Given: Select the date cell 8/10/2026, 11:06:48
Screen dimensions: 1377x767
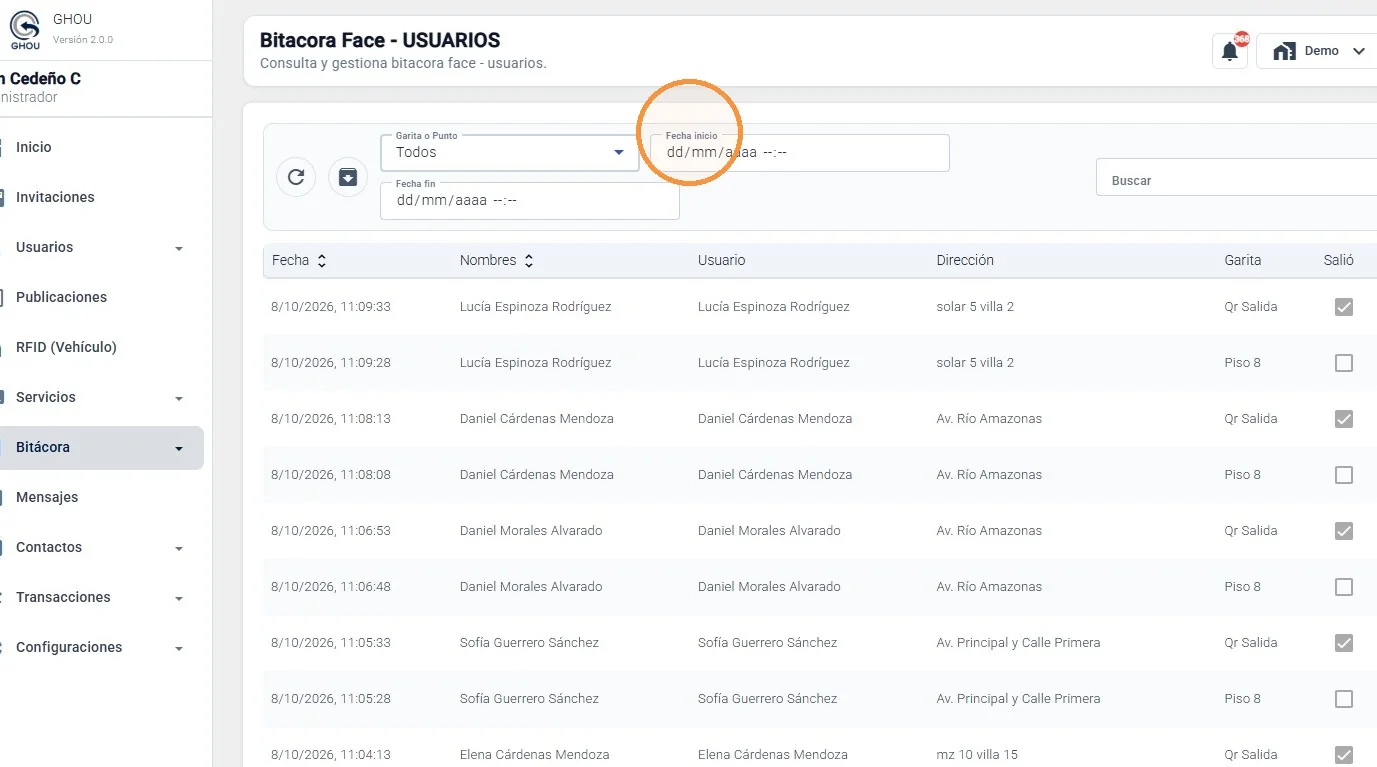Looking at the screenshot, I should coord(331,587).
